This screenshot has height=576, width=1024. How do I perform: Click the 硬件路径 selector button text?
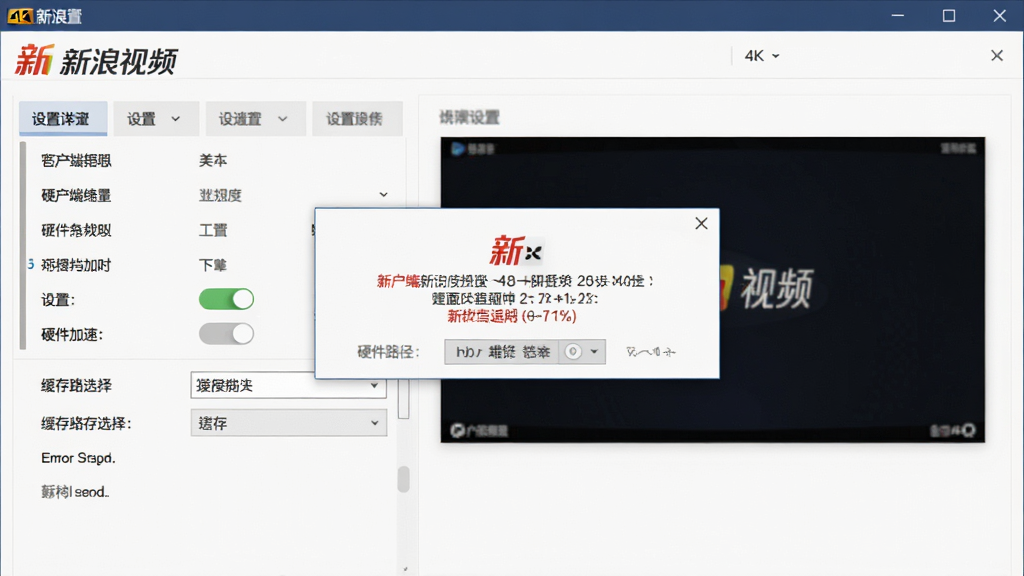pyautogui.click(x=502, y=352)
